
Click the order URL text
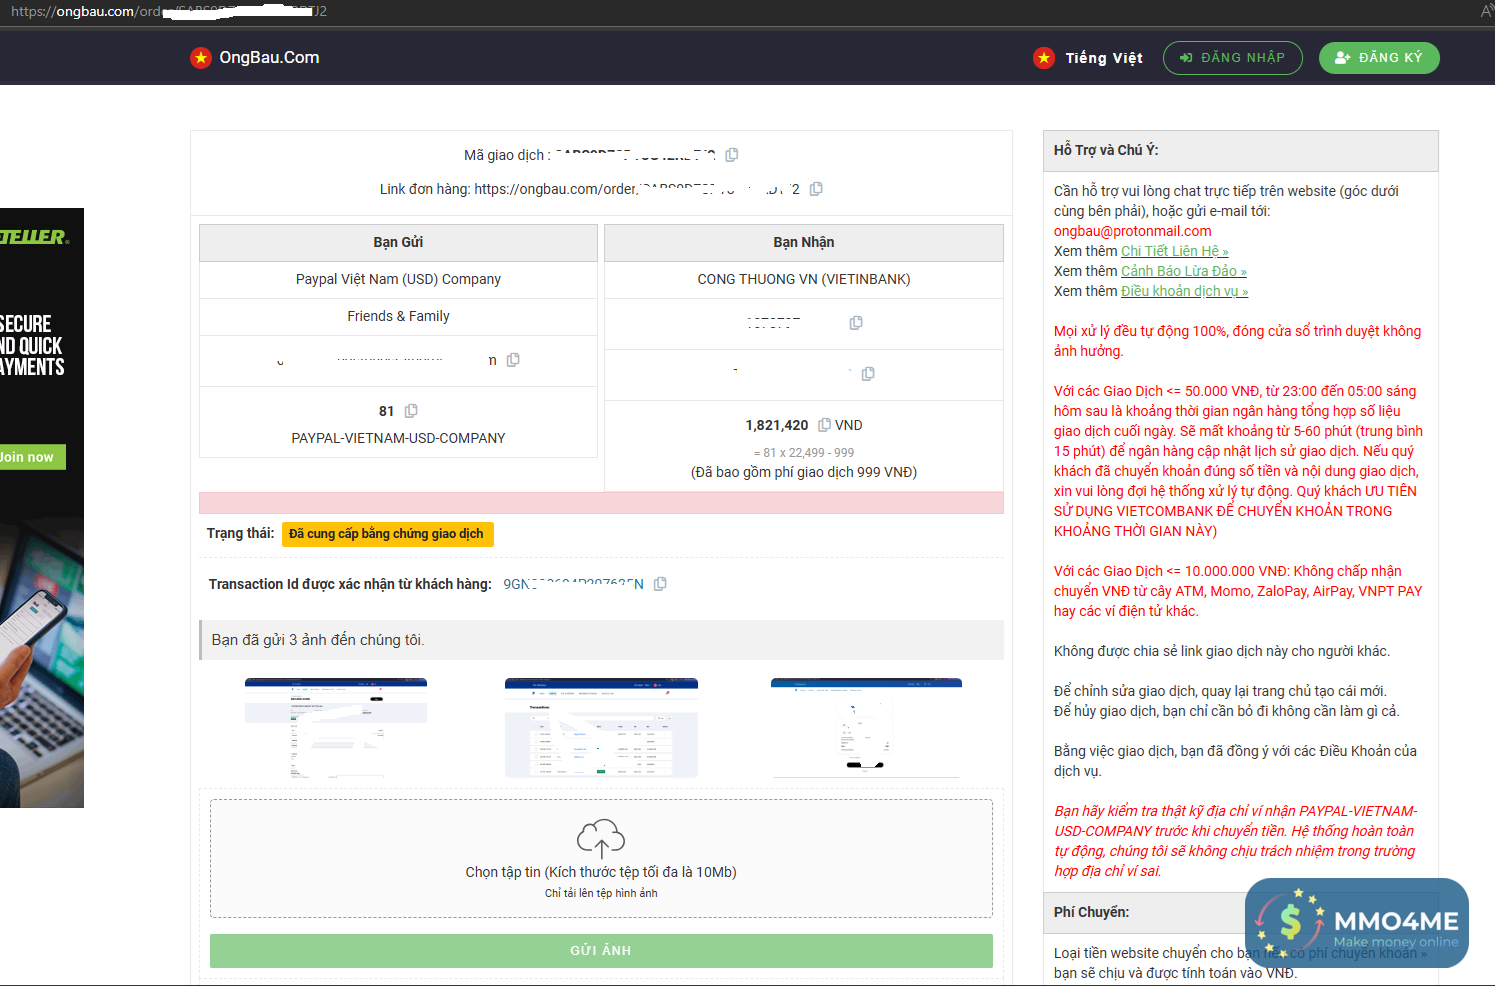pyautogui.click(x=637, y=189)
